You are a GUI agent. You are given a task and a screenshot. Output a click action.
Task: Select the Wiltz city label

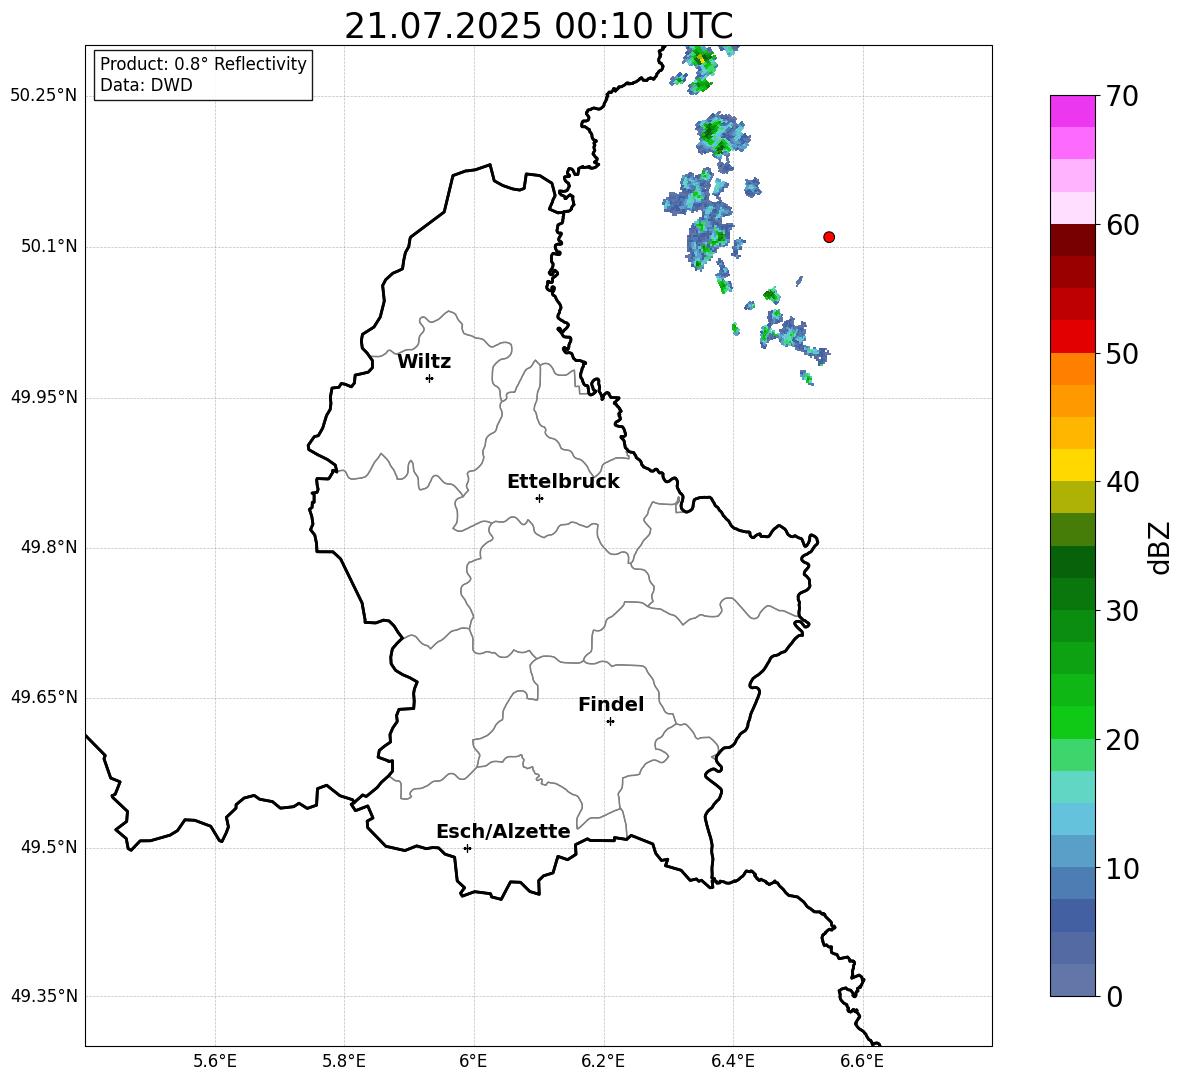[x=424, y=362]
